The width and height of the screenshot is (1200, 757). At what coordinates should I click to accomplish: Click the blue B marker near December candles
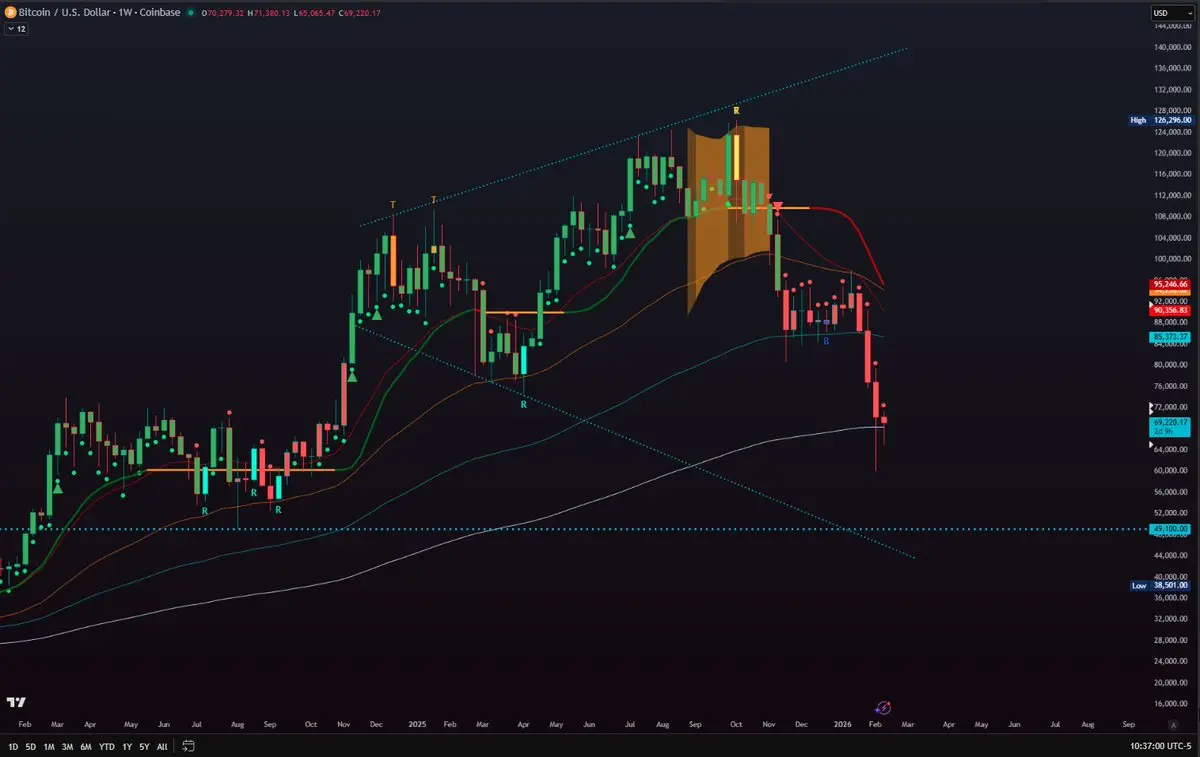826,342
